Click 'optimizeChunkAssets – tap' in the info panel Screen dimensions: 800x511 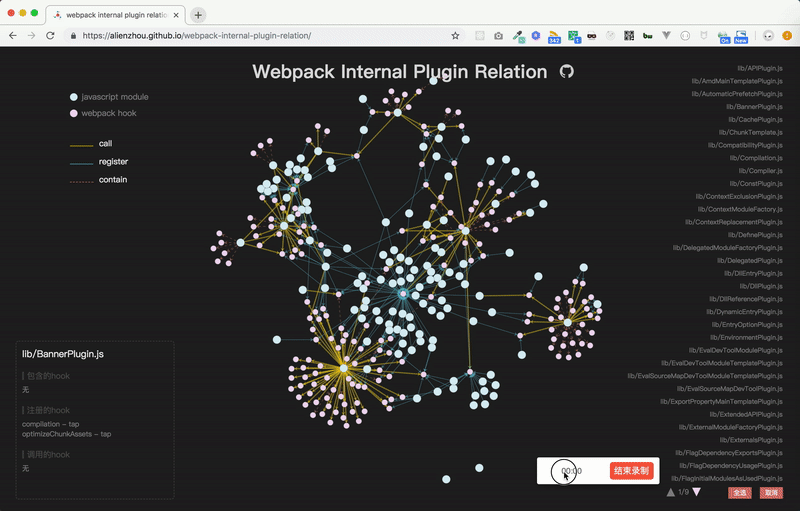[66, 435]
